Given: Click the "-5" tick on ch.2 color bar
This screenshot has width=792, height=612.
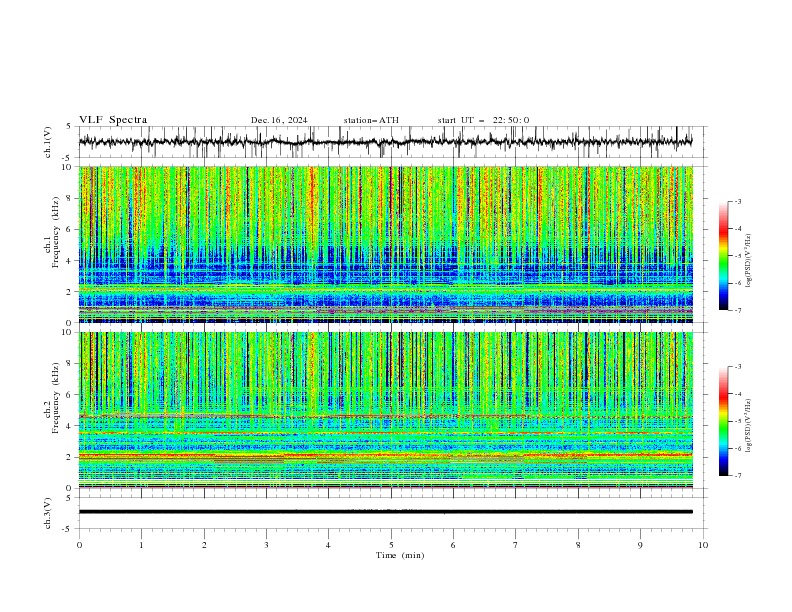Looking at the screenshot, I should point(738,421).
